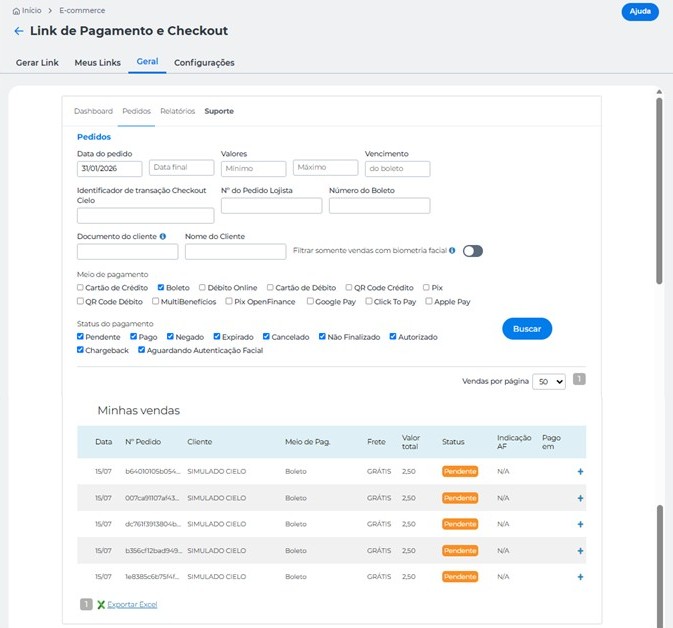Click the Ajuda button

640,12
